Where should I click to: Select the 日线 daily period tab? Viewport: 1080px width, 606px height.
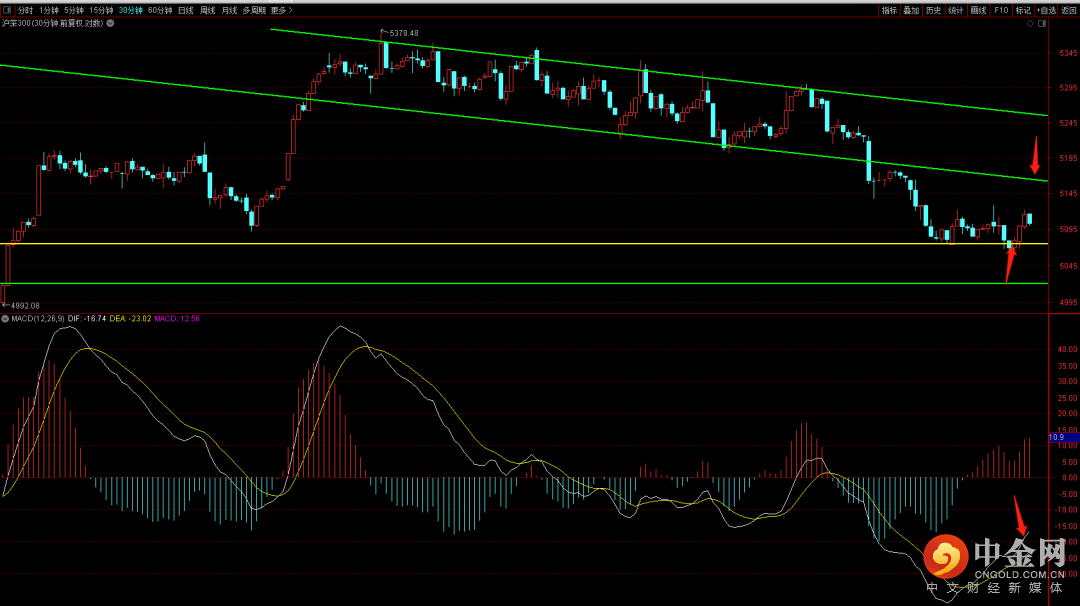point(186,10)
